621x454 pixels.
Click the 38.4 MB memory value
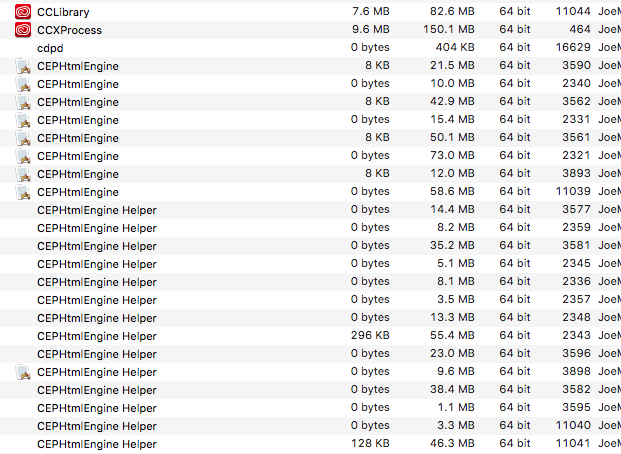[452, 390]
